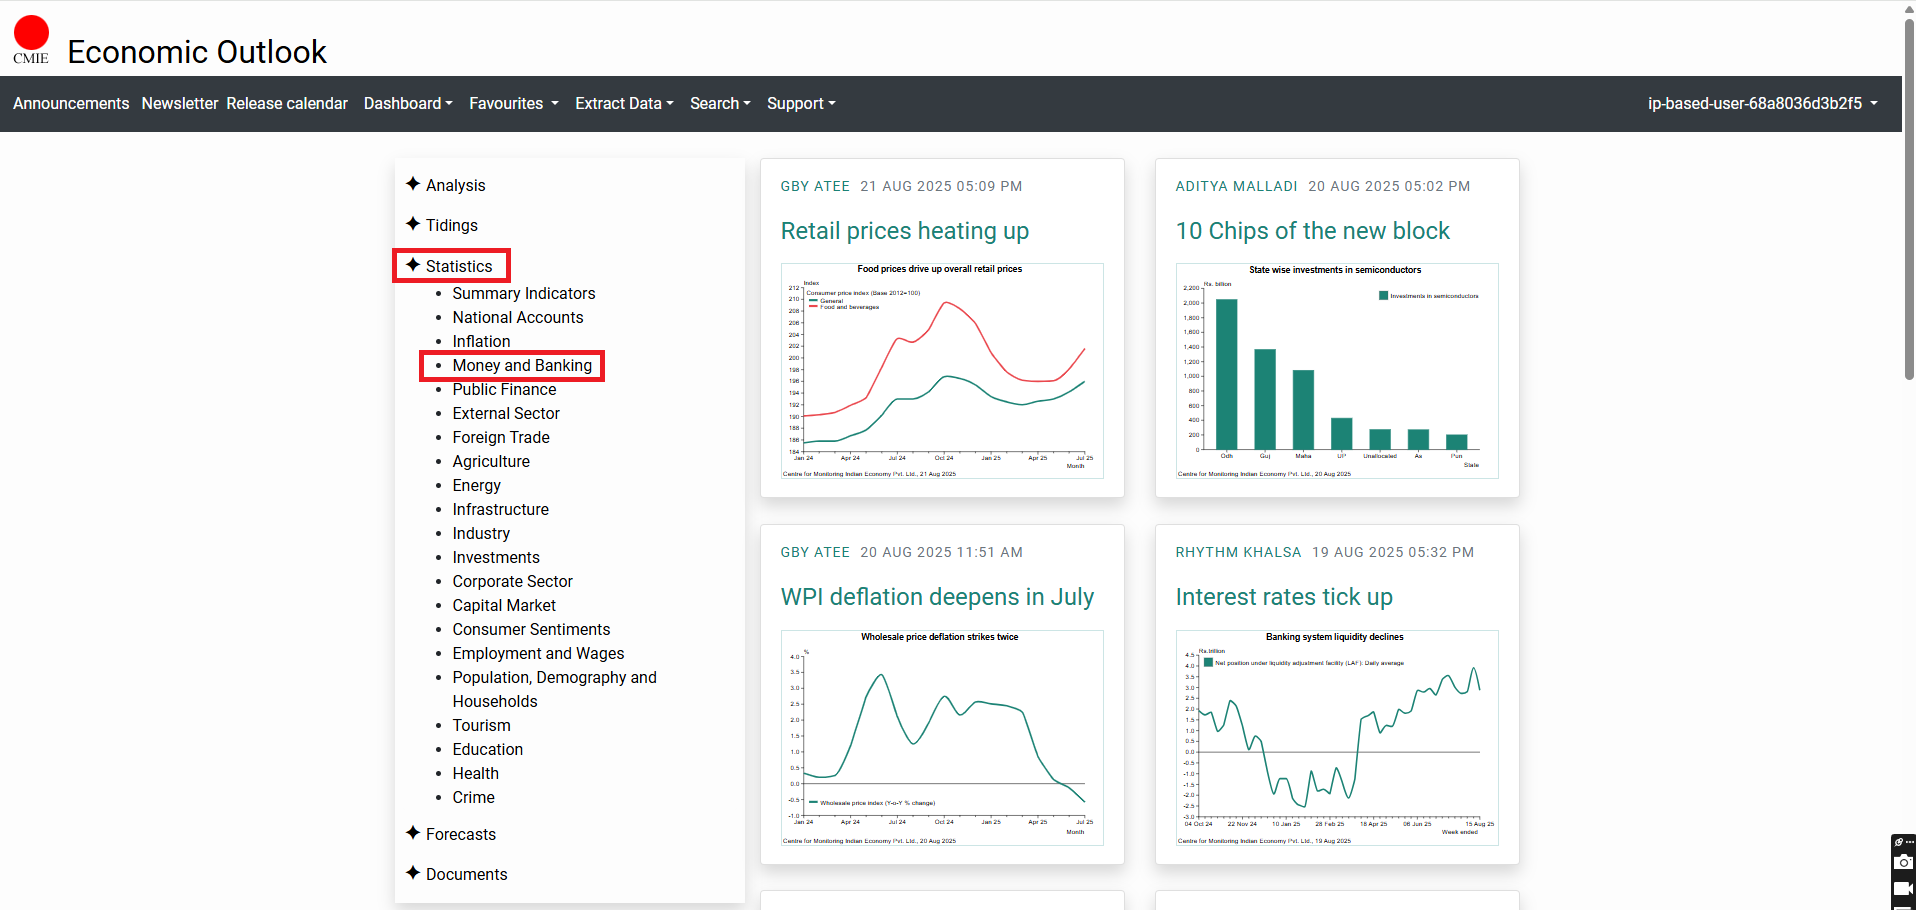Screen dimensions: 1916x910
Task: Click the semiconductor investments bar chart thumbnail
Action: 1337,371
